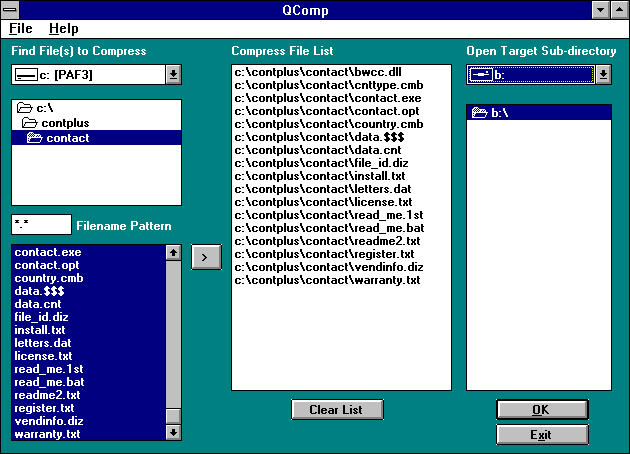Click c:\contplus\contact\bwcc.dll in compress list
Viewport: 630px width, 454px height.
click(x=320, y=73)
